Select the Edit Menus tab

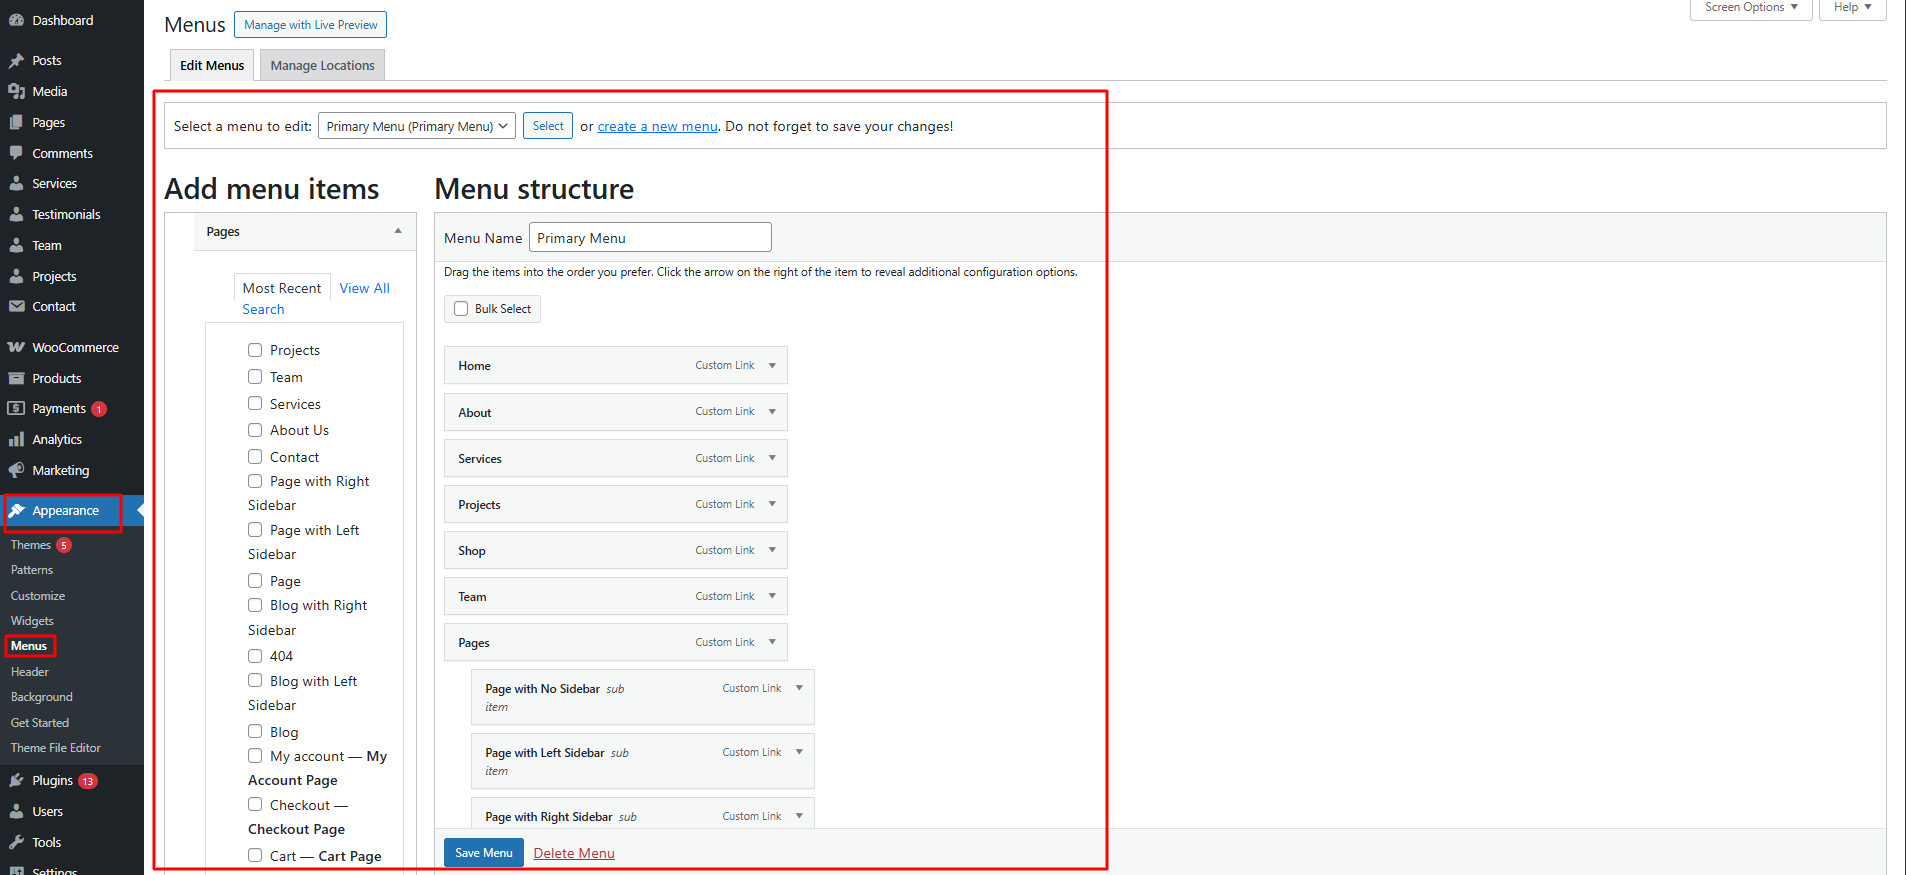tap(212, 65)
